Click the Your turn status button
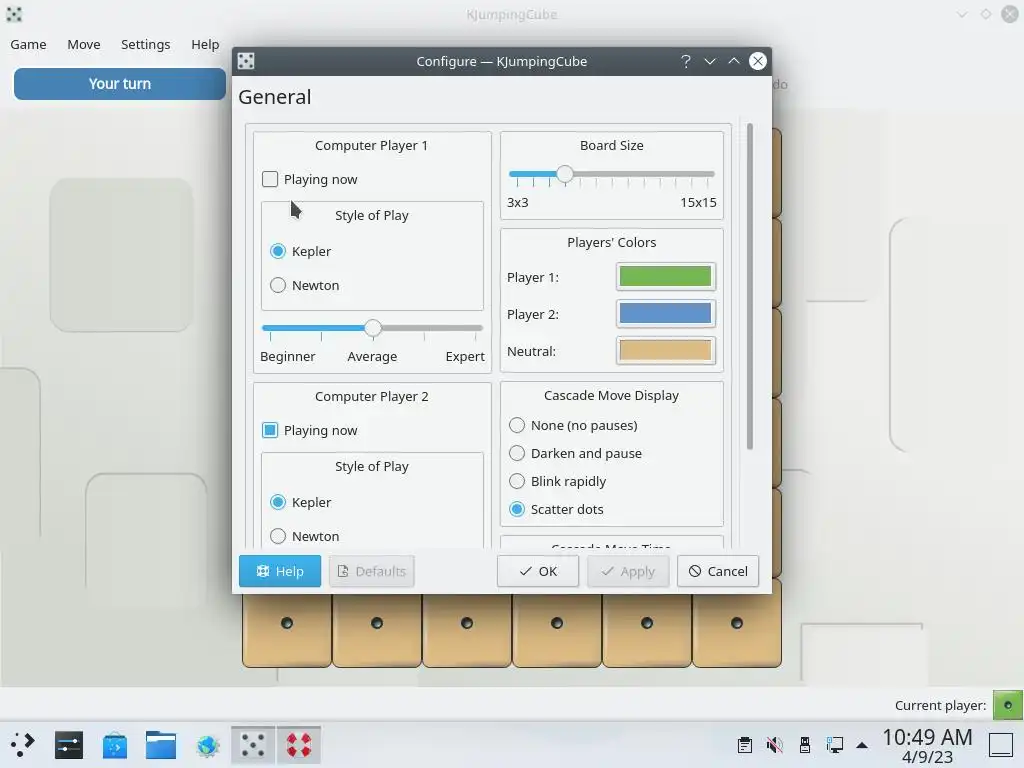 click(x=120, y=84)
